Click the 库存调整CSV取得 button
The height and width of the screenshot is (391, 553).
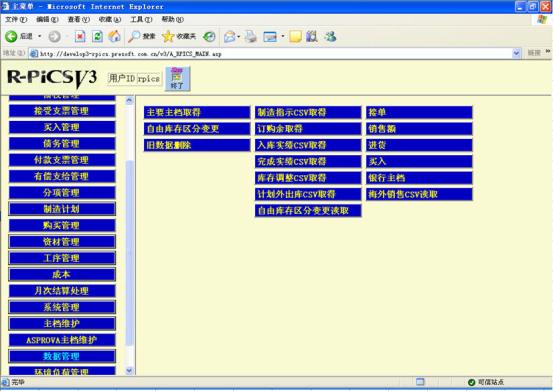click(x=308, y=178)
